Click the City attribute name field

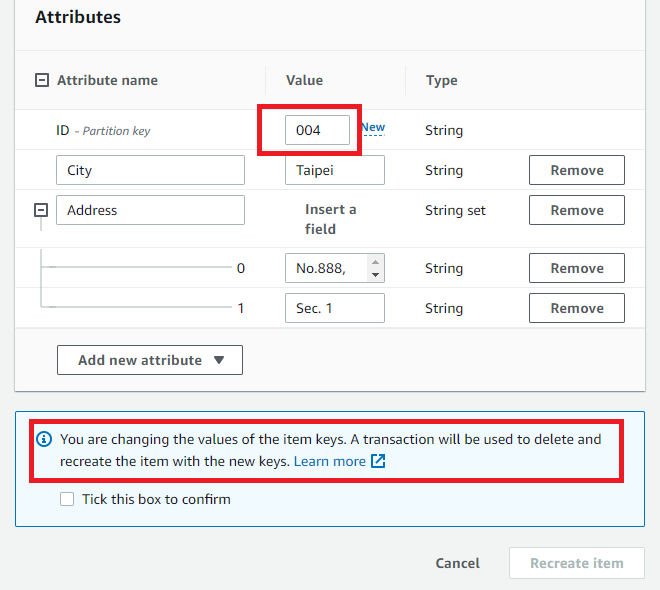point(150,170)
